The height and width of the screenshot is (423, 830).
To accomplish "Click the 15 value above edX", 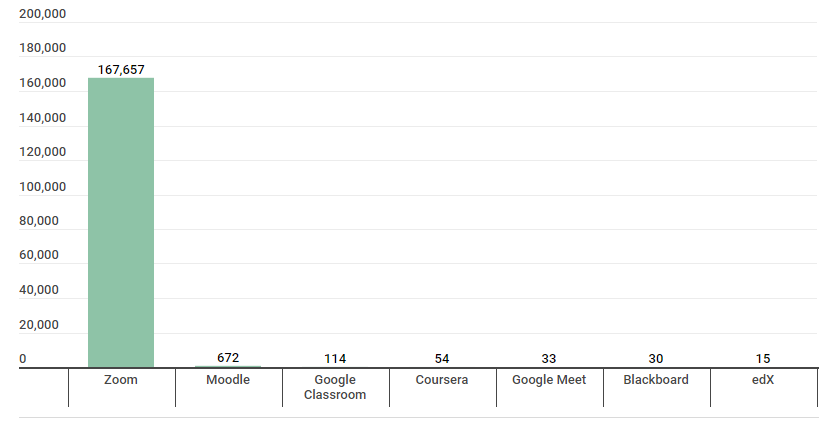I will coord(763,359).
